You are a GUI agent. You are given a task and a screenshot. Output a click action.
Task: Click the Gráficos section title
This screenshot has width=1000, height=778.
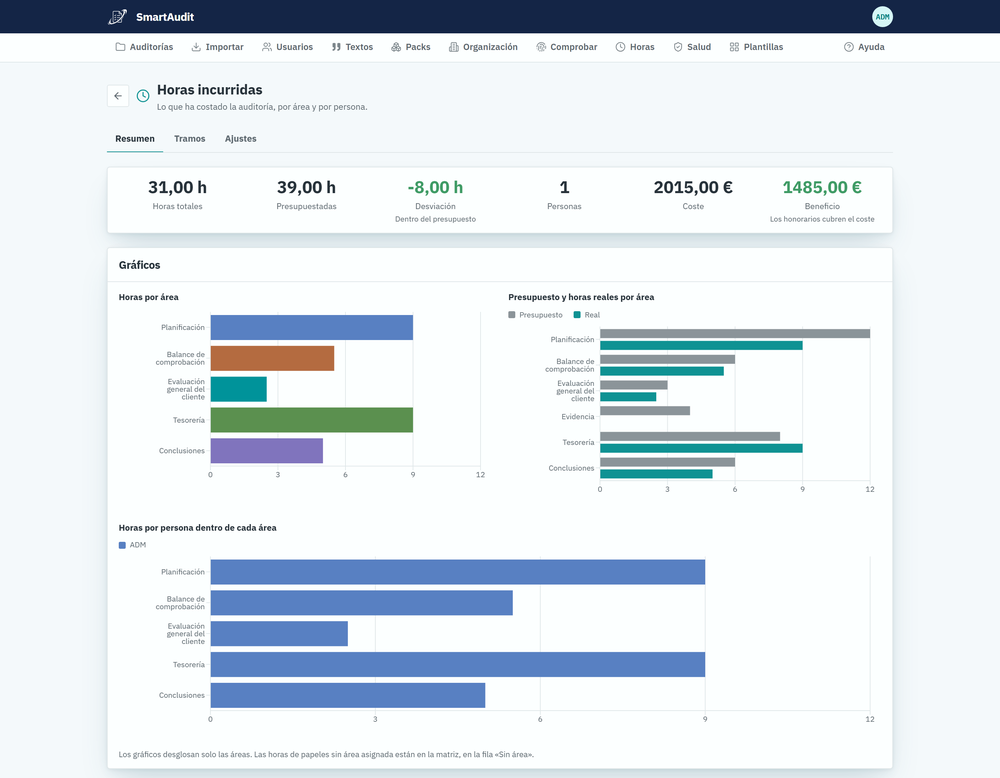(140, 265)
